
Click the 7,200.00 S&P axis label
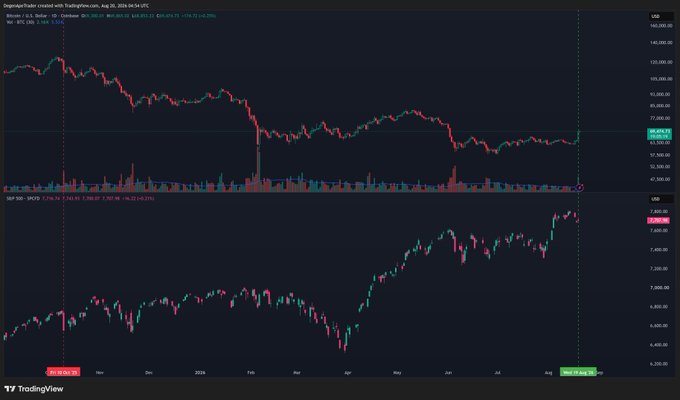[x=660, y=269]
